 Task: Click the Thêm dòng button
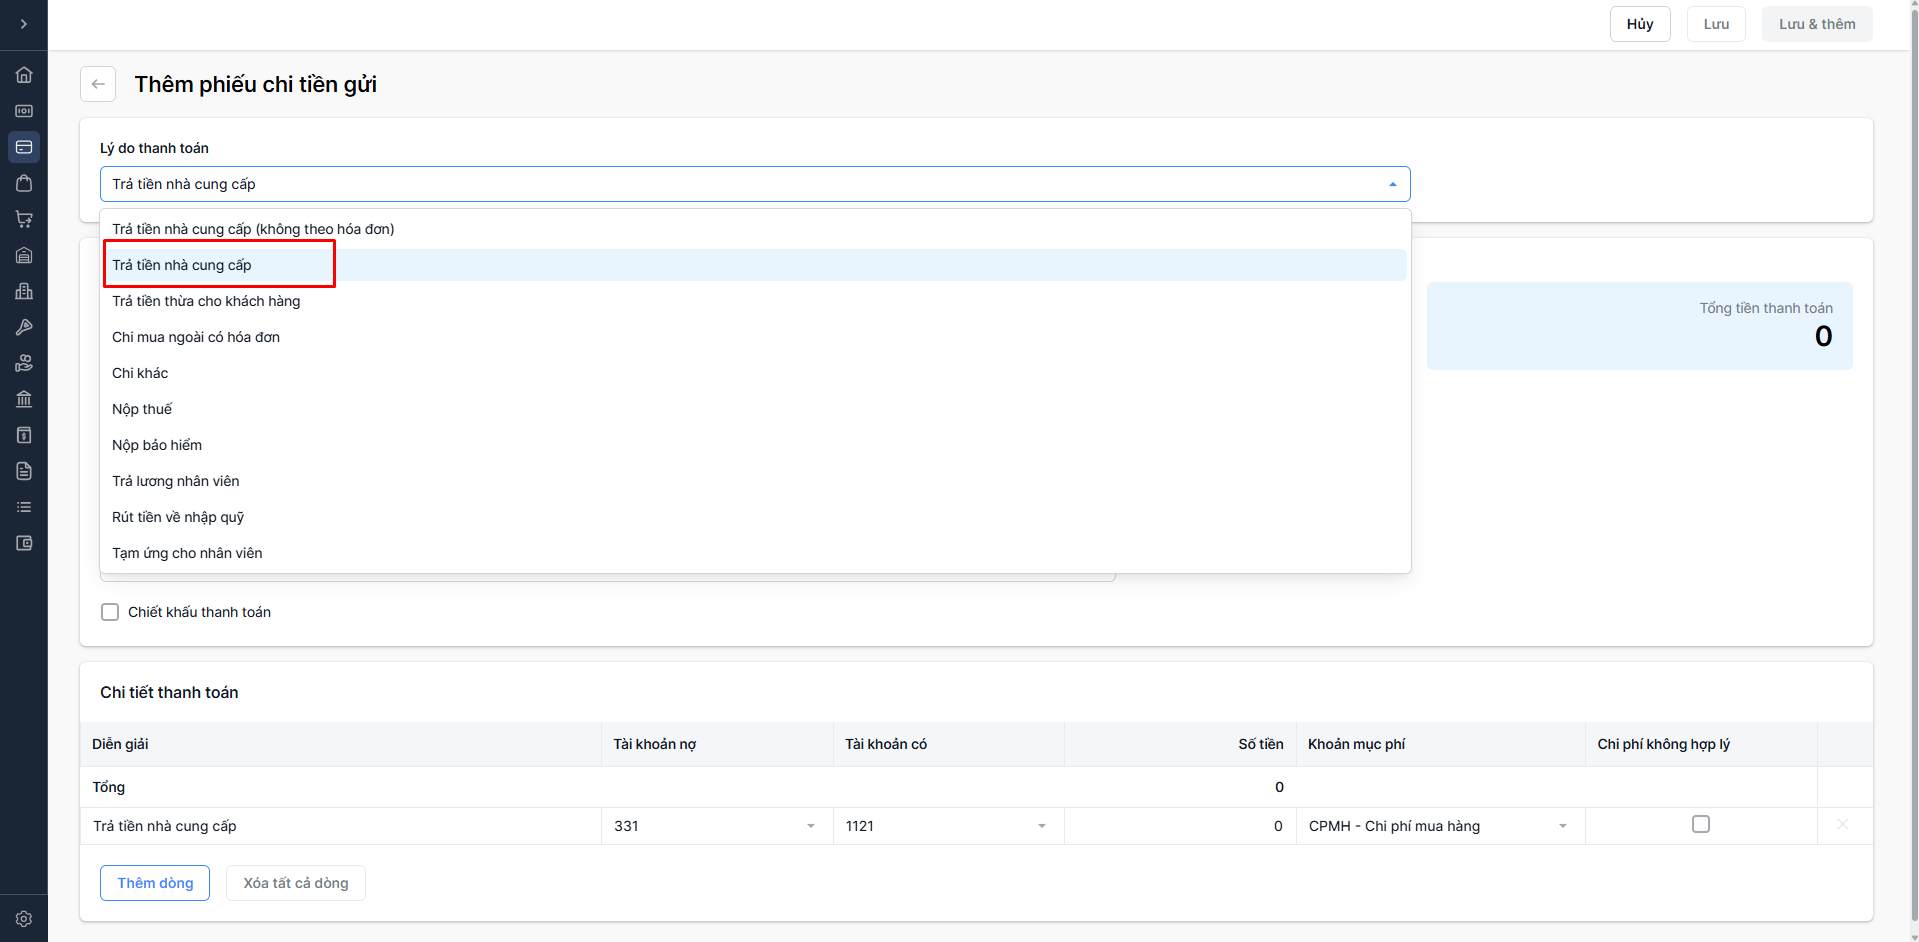(x=155, y=883)
